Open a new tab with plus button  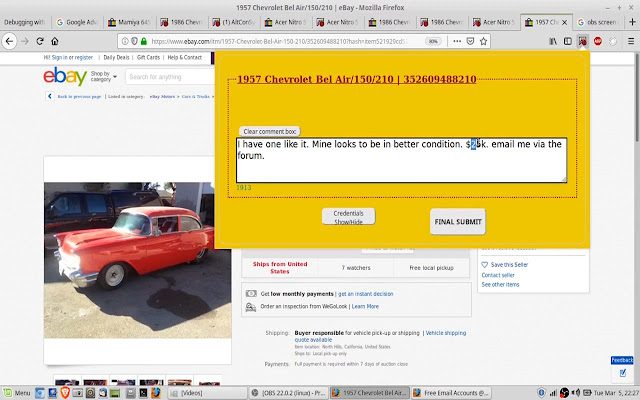[632, 22]
